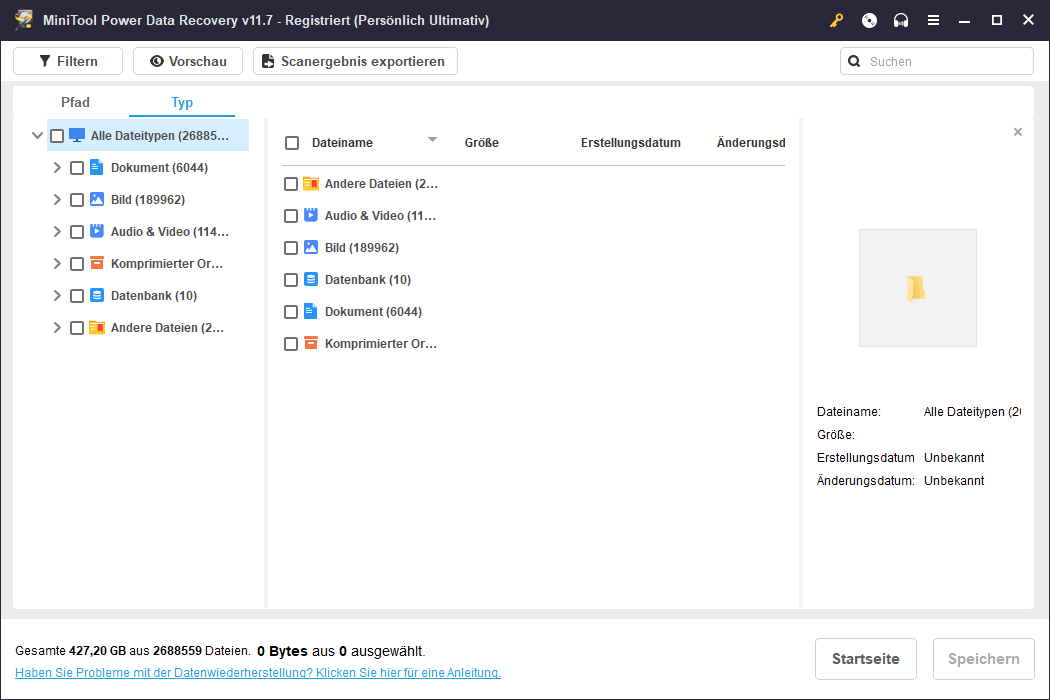Open the bootable media disc icon
Image resolution: width=1050 pixels, height=700 pixels.
point(869,20)
